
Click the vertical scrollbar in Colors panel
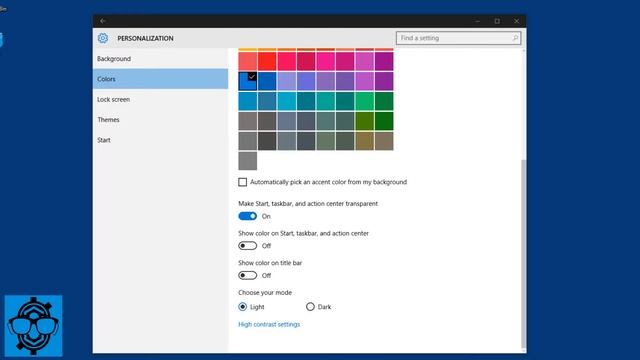coord(524,253)
